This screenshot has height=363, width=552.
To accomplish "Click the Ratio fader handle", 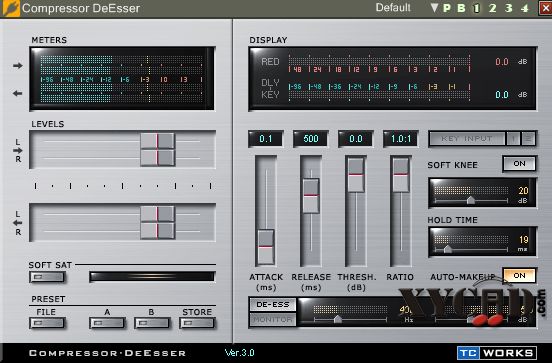I will point(401,175).
